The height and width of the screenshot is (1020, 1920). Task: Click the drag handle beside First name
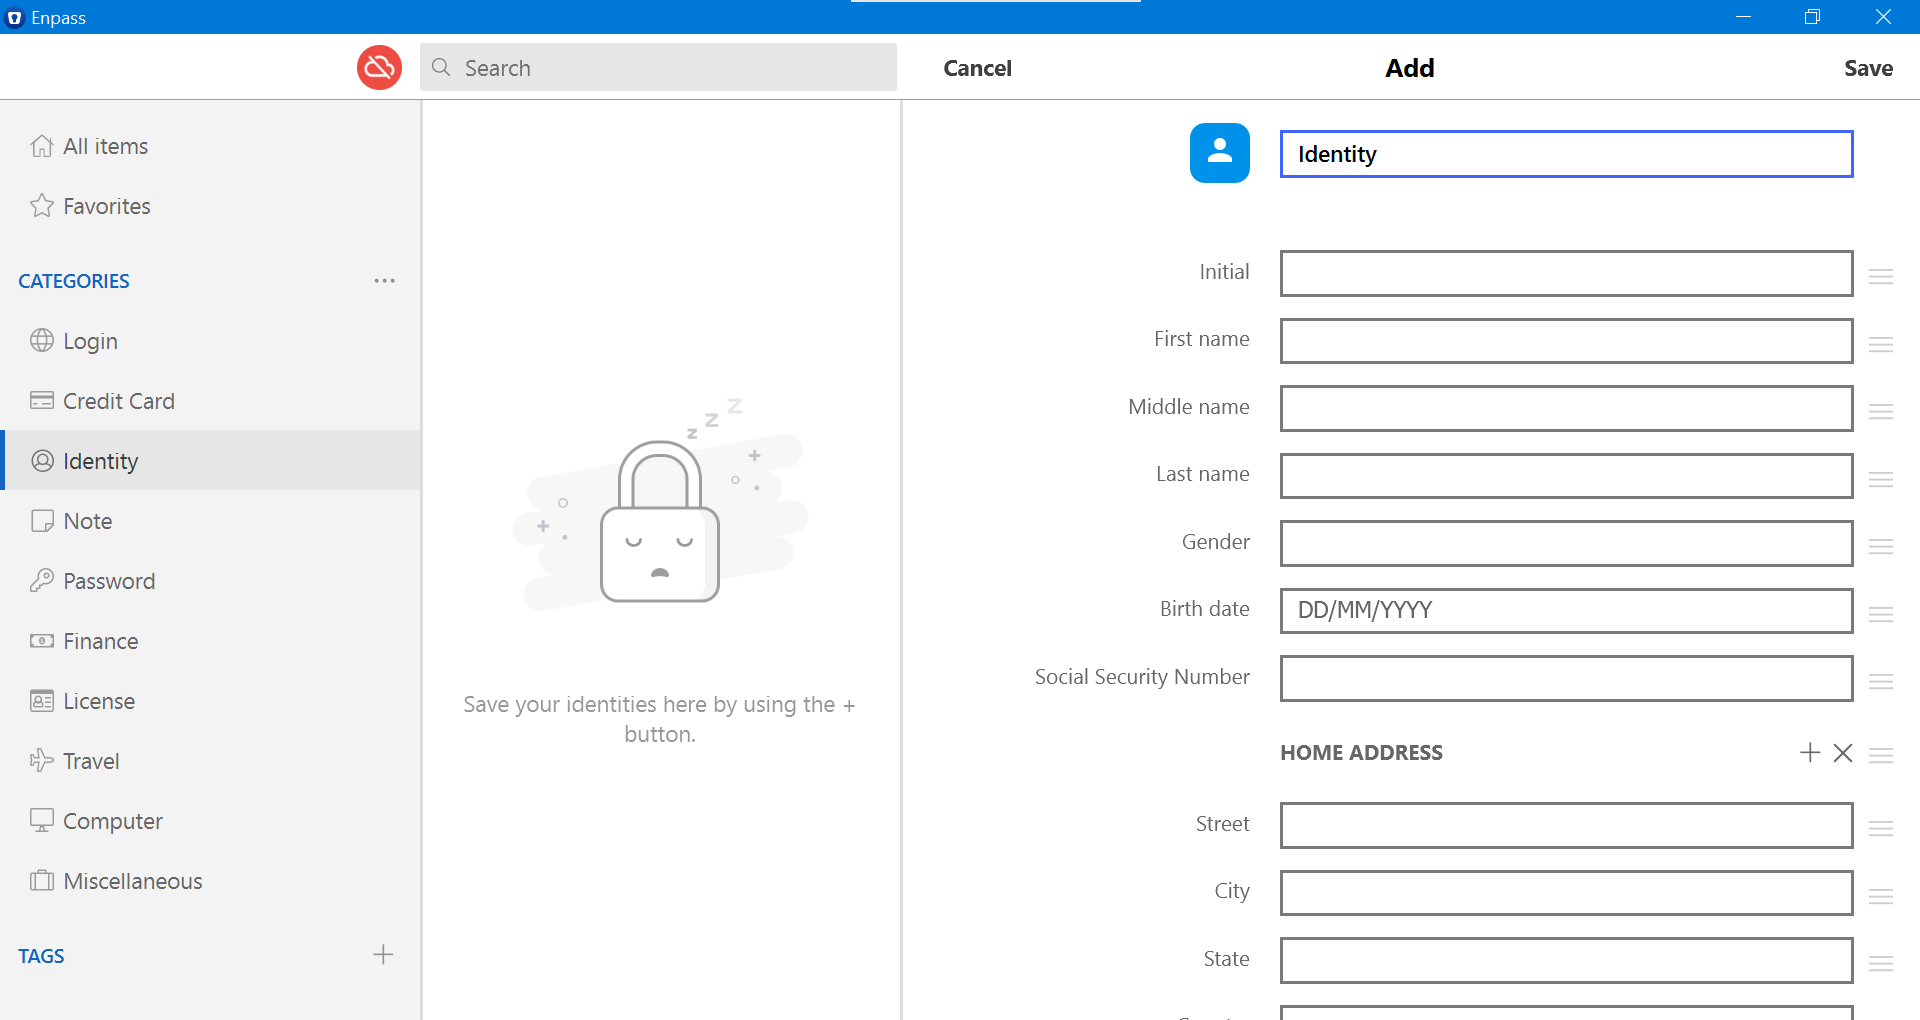[1881, 343]
